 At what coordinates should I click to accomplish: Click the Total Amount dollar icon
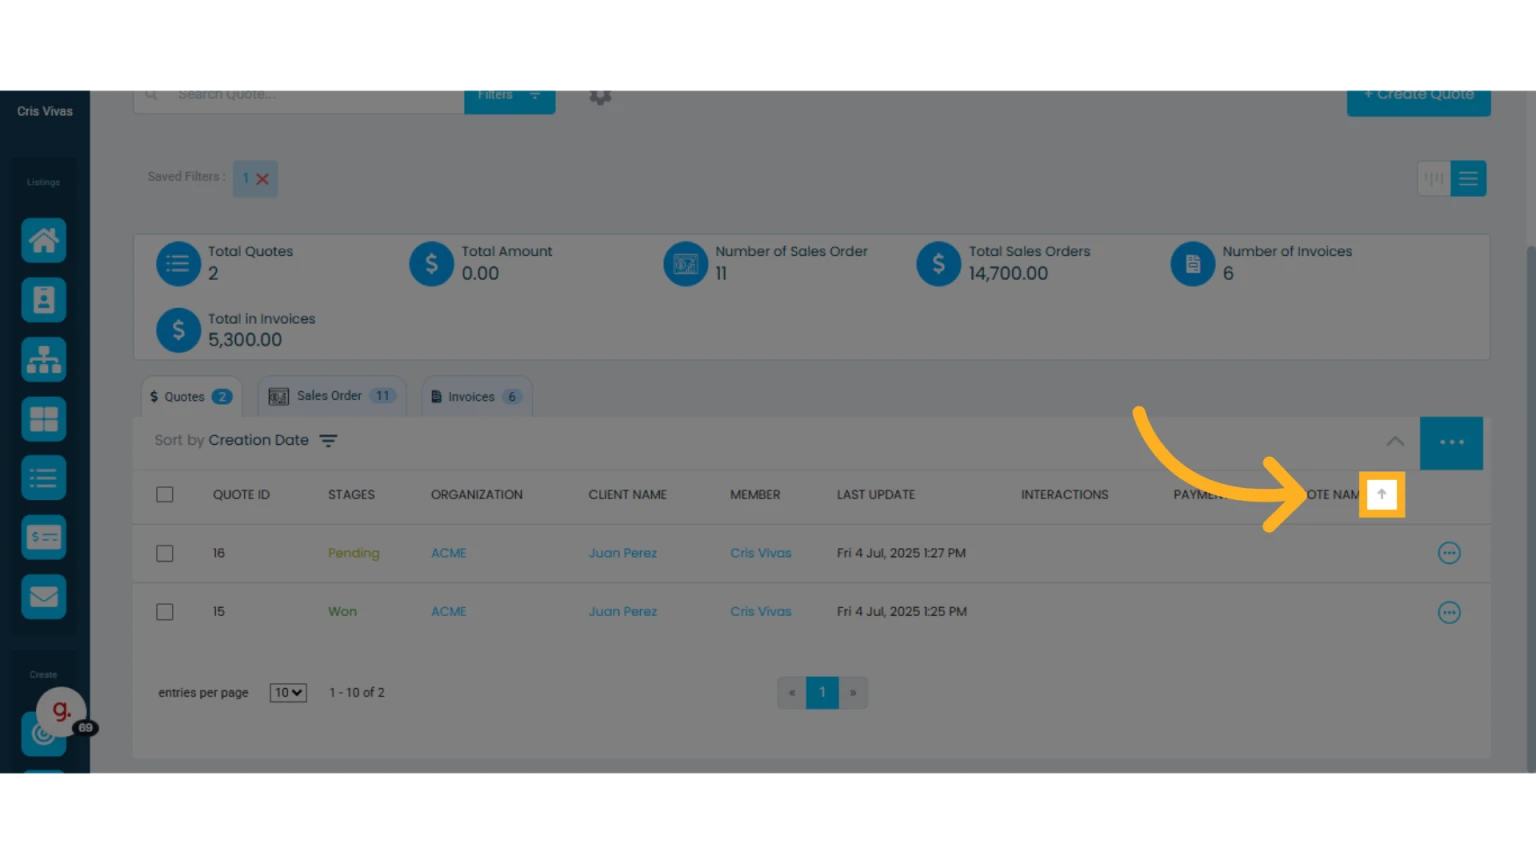[432, 264]
